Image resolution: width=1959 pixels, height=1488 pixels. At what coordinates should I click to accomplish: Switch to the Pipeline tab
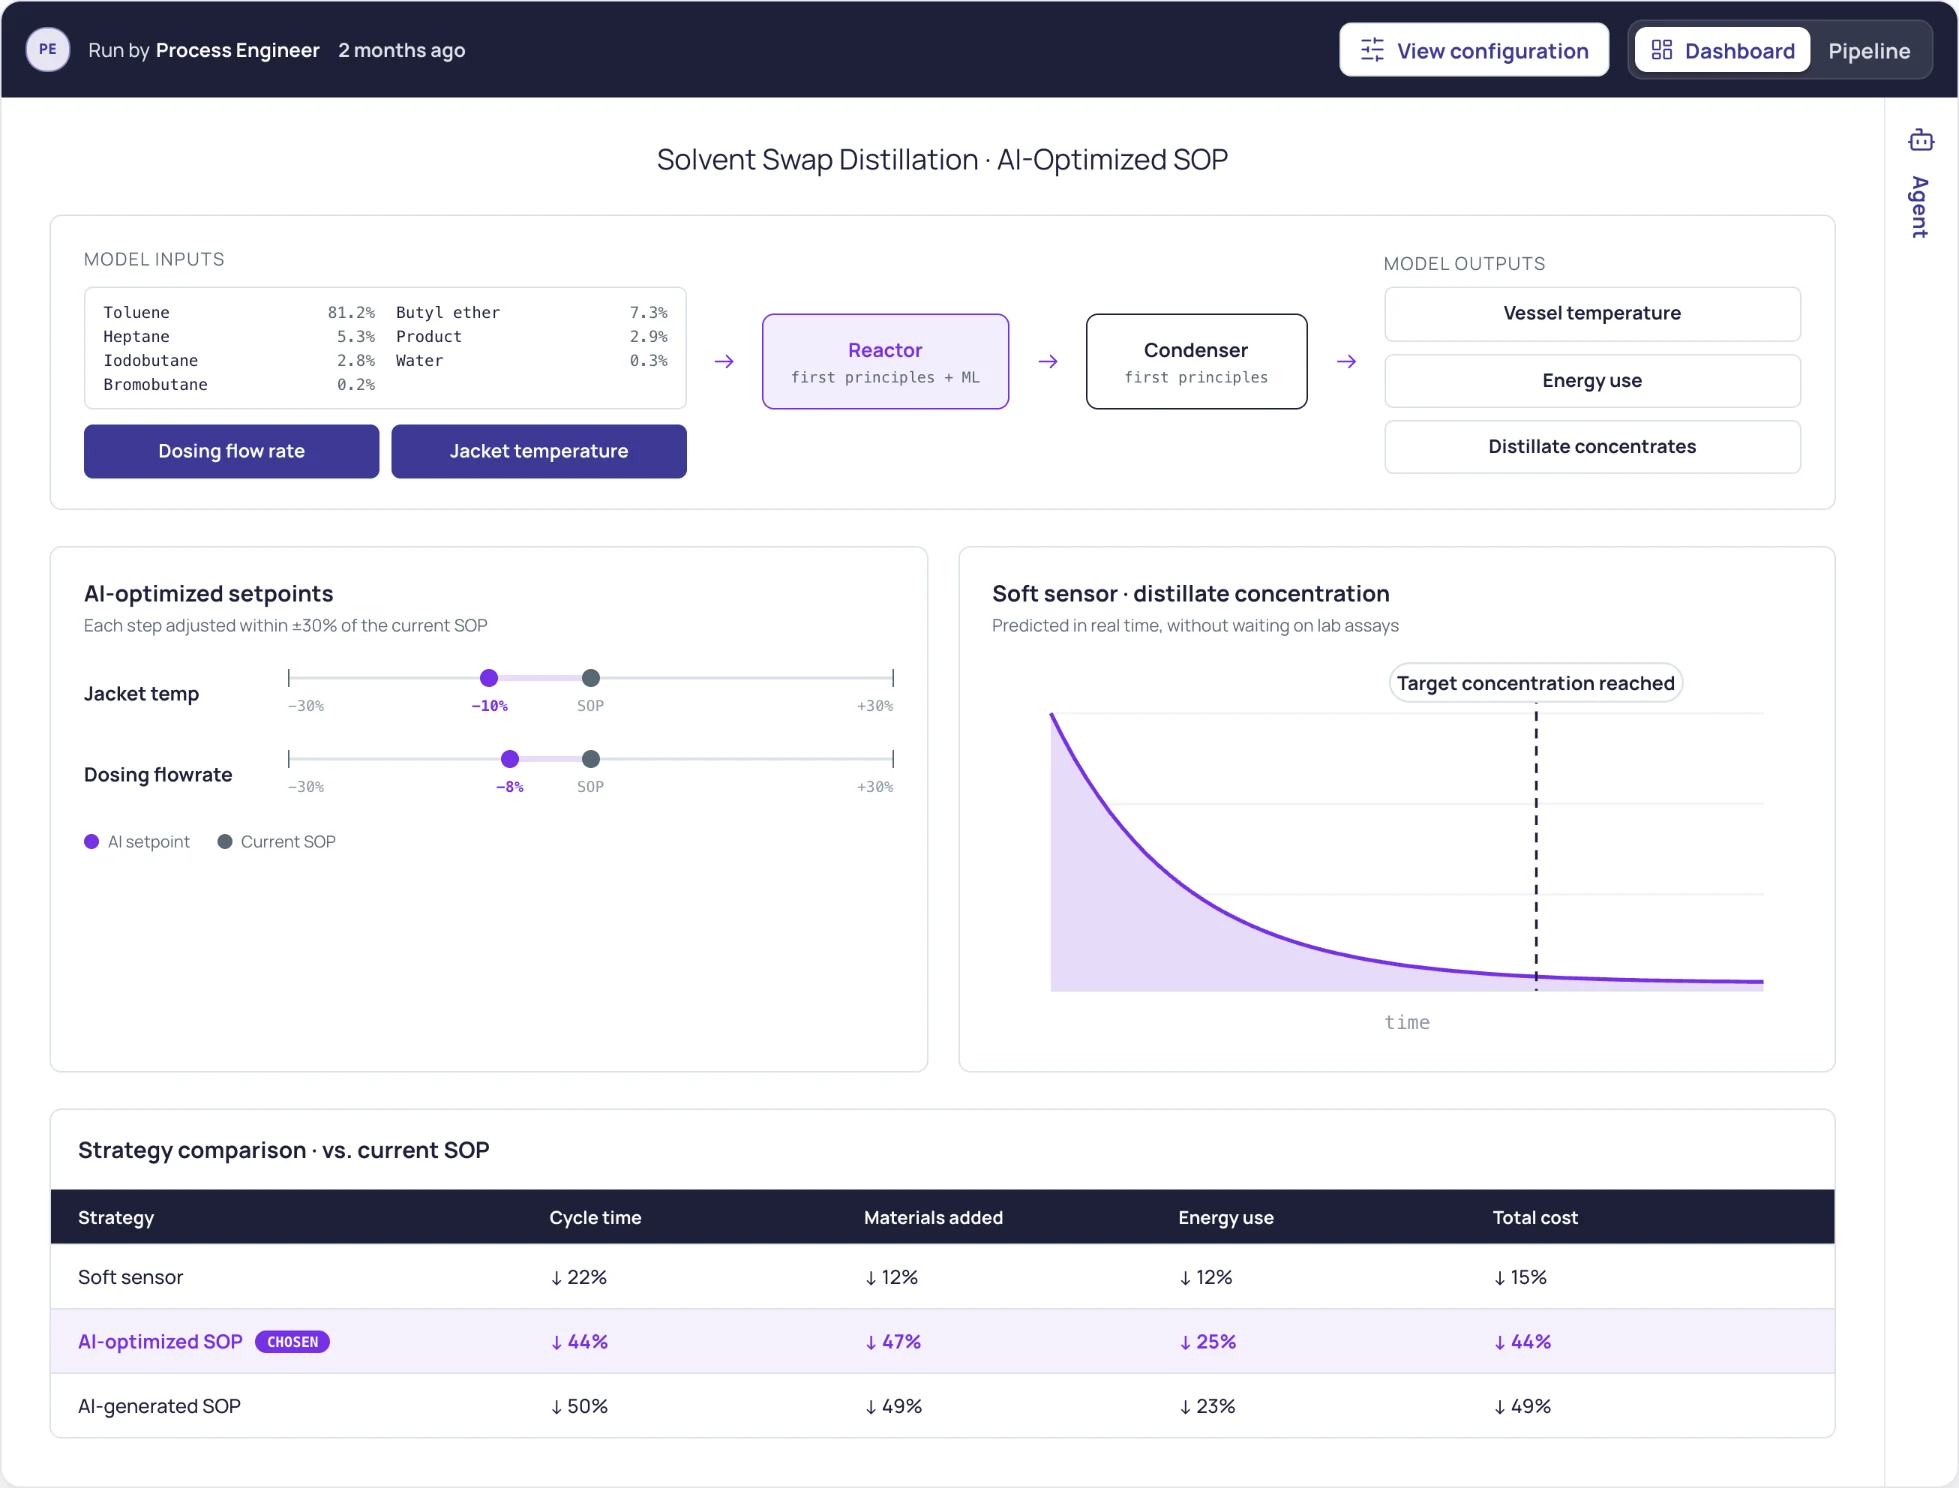1868,50
